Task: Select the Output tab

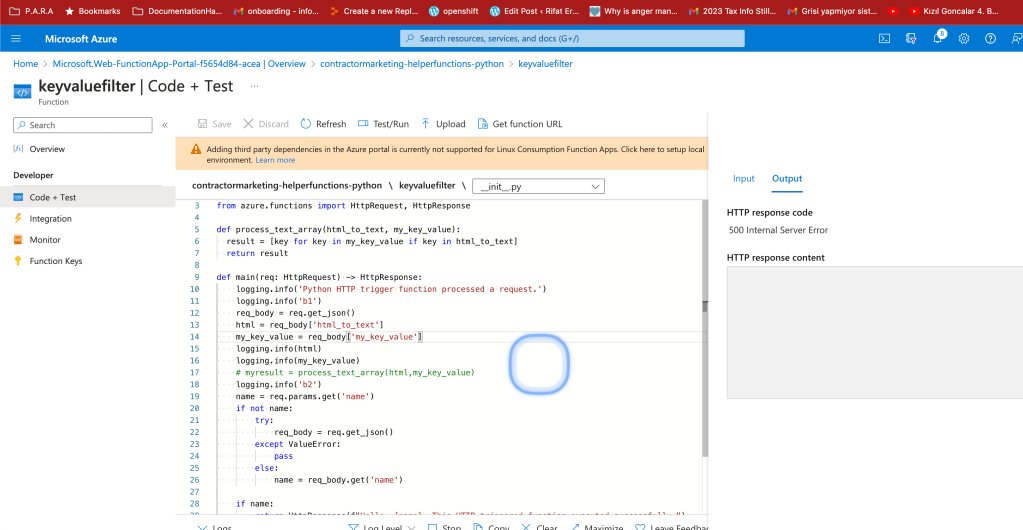Action: [x=787, y=178]
